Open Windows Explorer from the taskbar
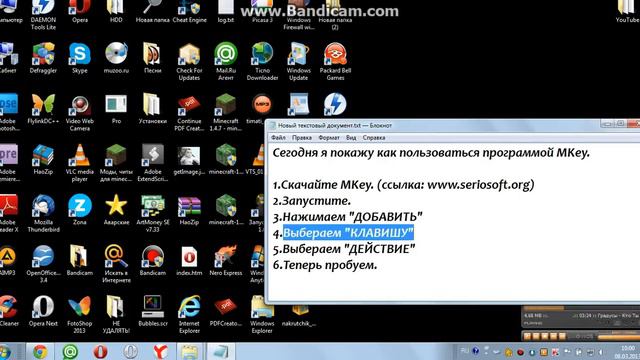 click(189, 351)
